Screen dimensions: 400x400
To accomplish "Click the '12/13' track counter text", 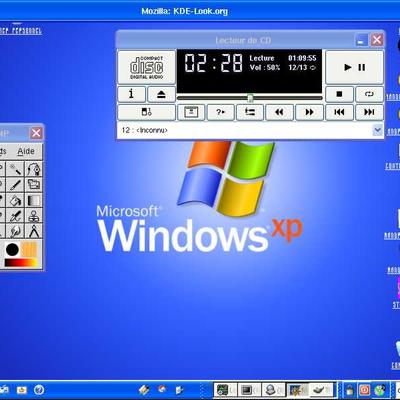I will (298, 68).
